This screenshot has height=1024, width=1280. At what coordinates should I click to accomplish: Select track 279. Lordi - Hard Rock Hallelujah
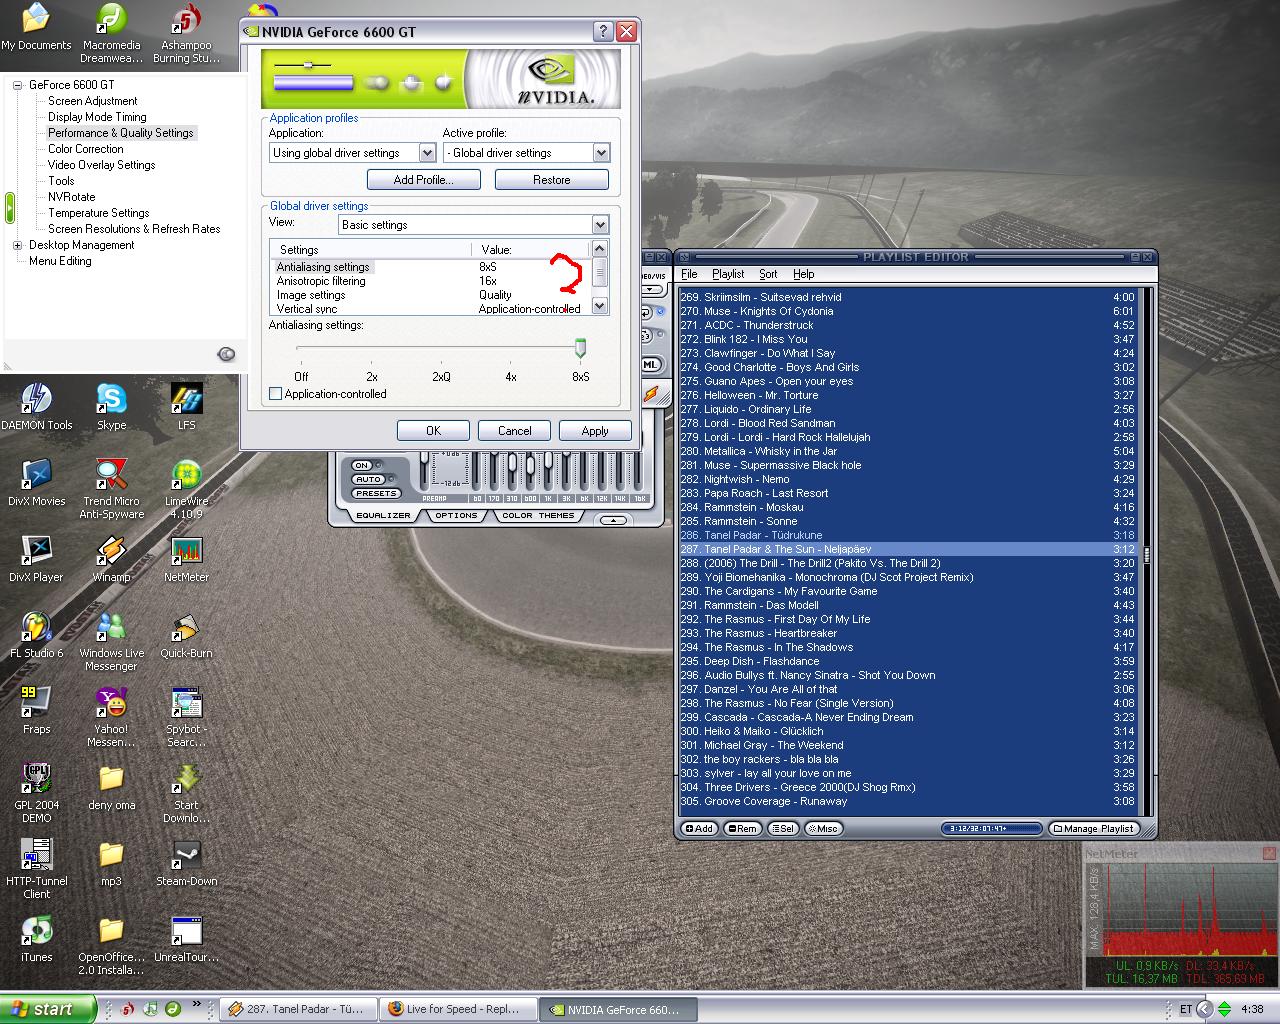pyautogui.click(x=907, y=437)
